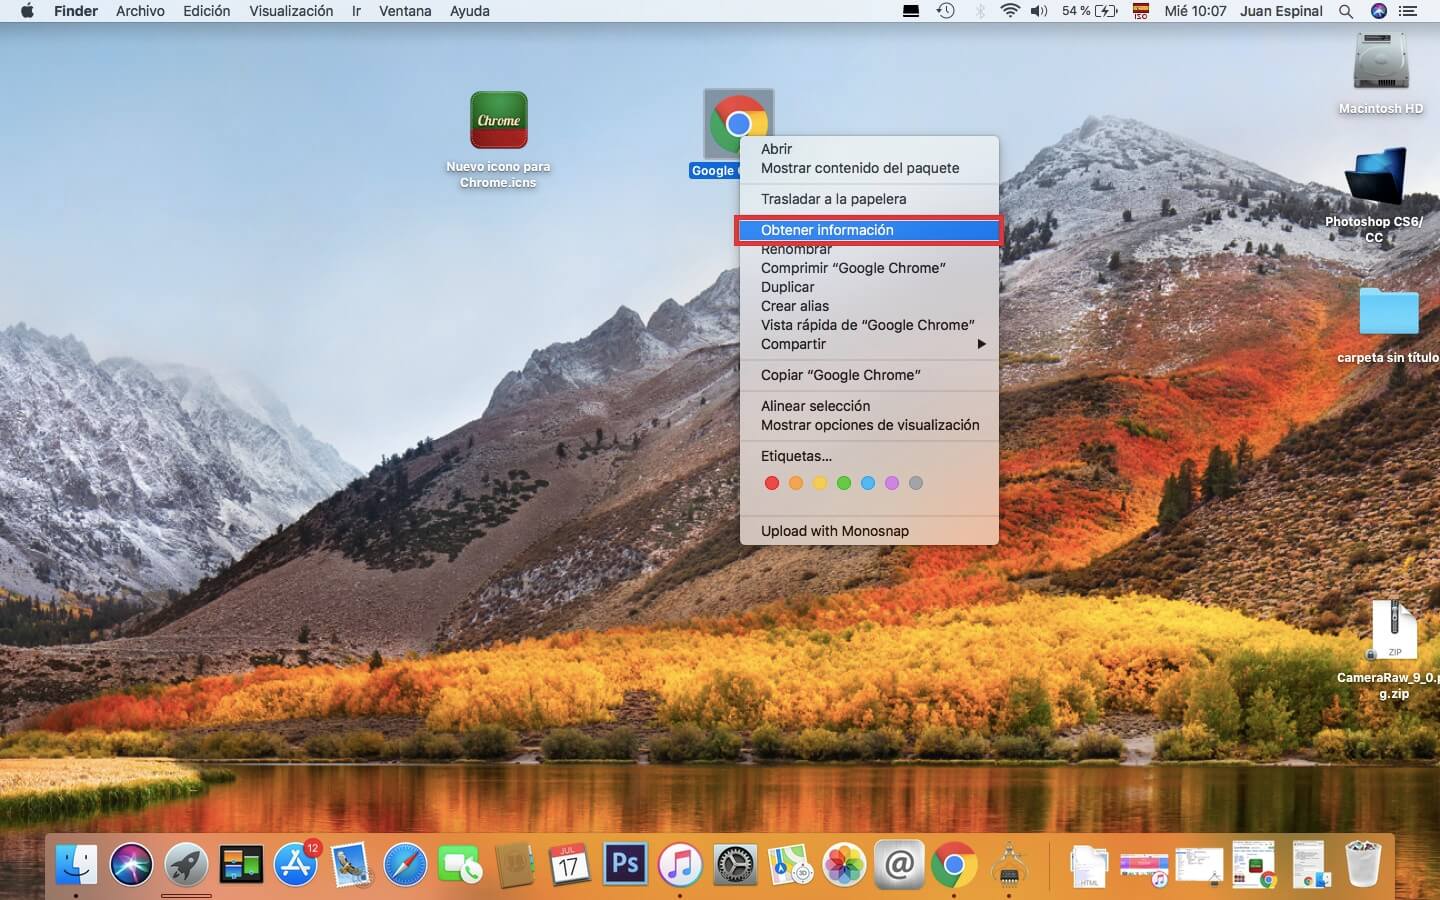Open Juan Espinal user menu
This screenshot has width=1440, height=900.
(1281, 11)
